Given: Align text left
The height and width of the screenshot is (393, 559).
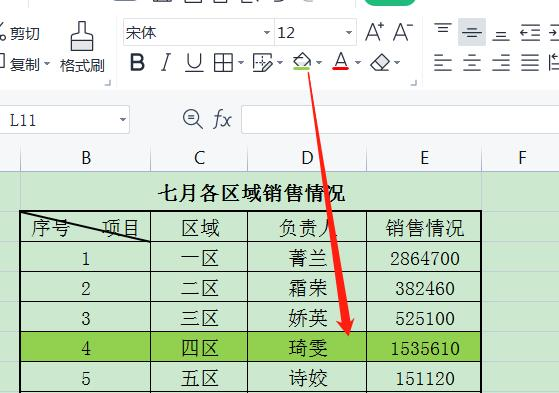Looking at the screenshot, I should 443,63.
